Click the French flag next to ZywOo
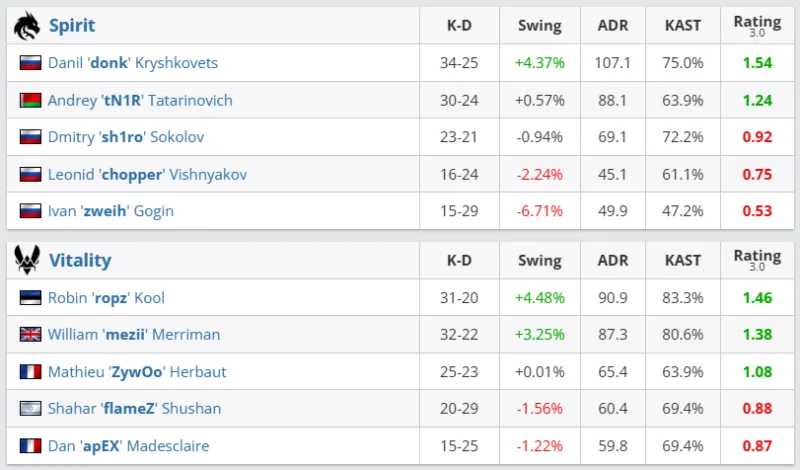800x470 pixels. 30,372
